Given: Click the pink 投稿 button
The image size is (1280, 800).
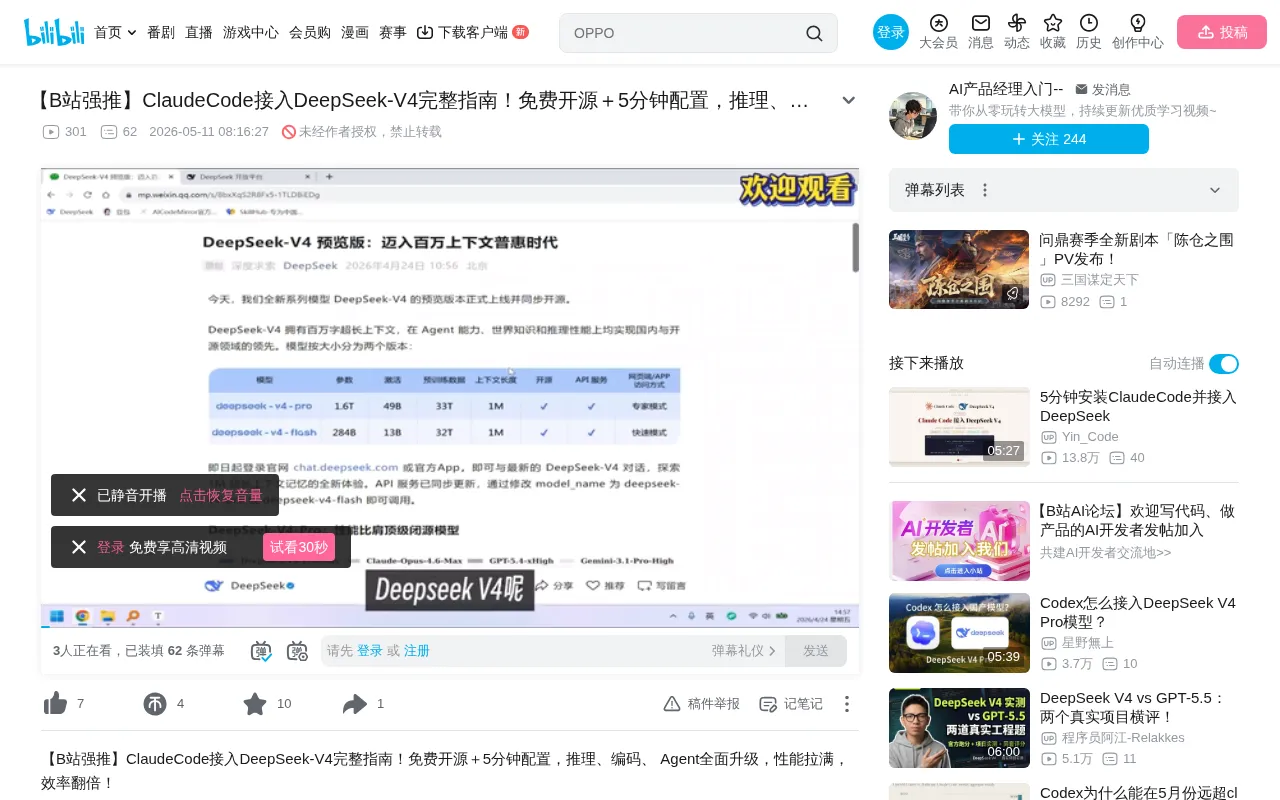Looking at the screenshot, I should pyautogui.click(x=1222, y=32).
